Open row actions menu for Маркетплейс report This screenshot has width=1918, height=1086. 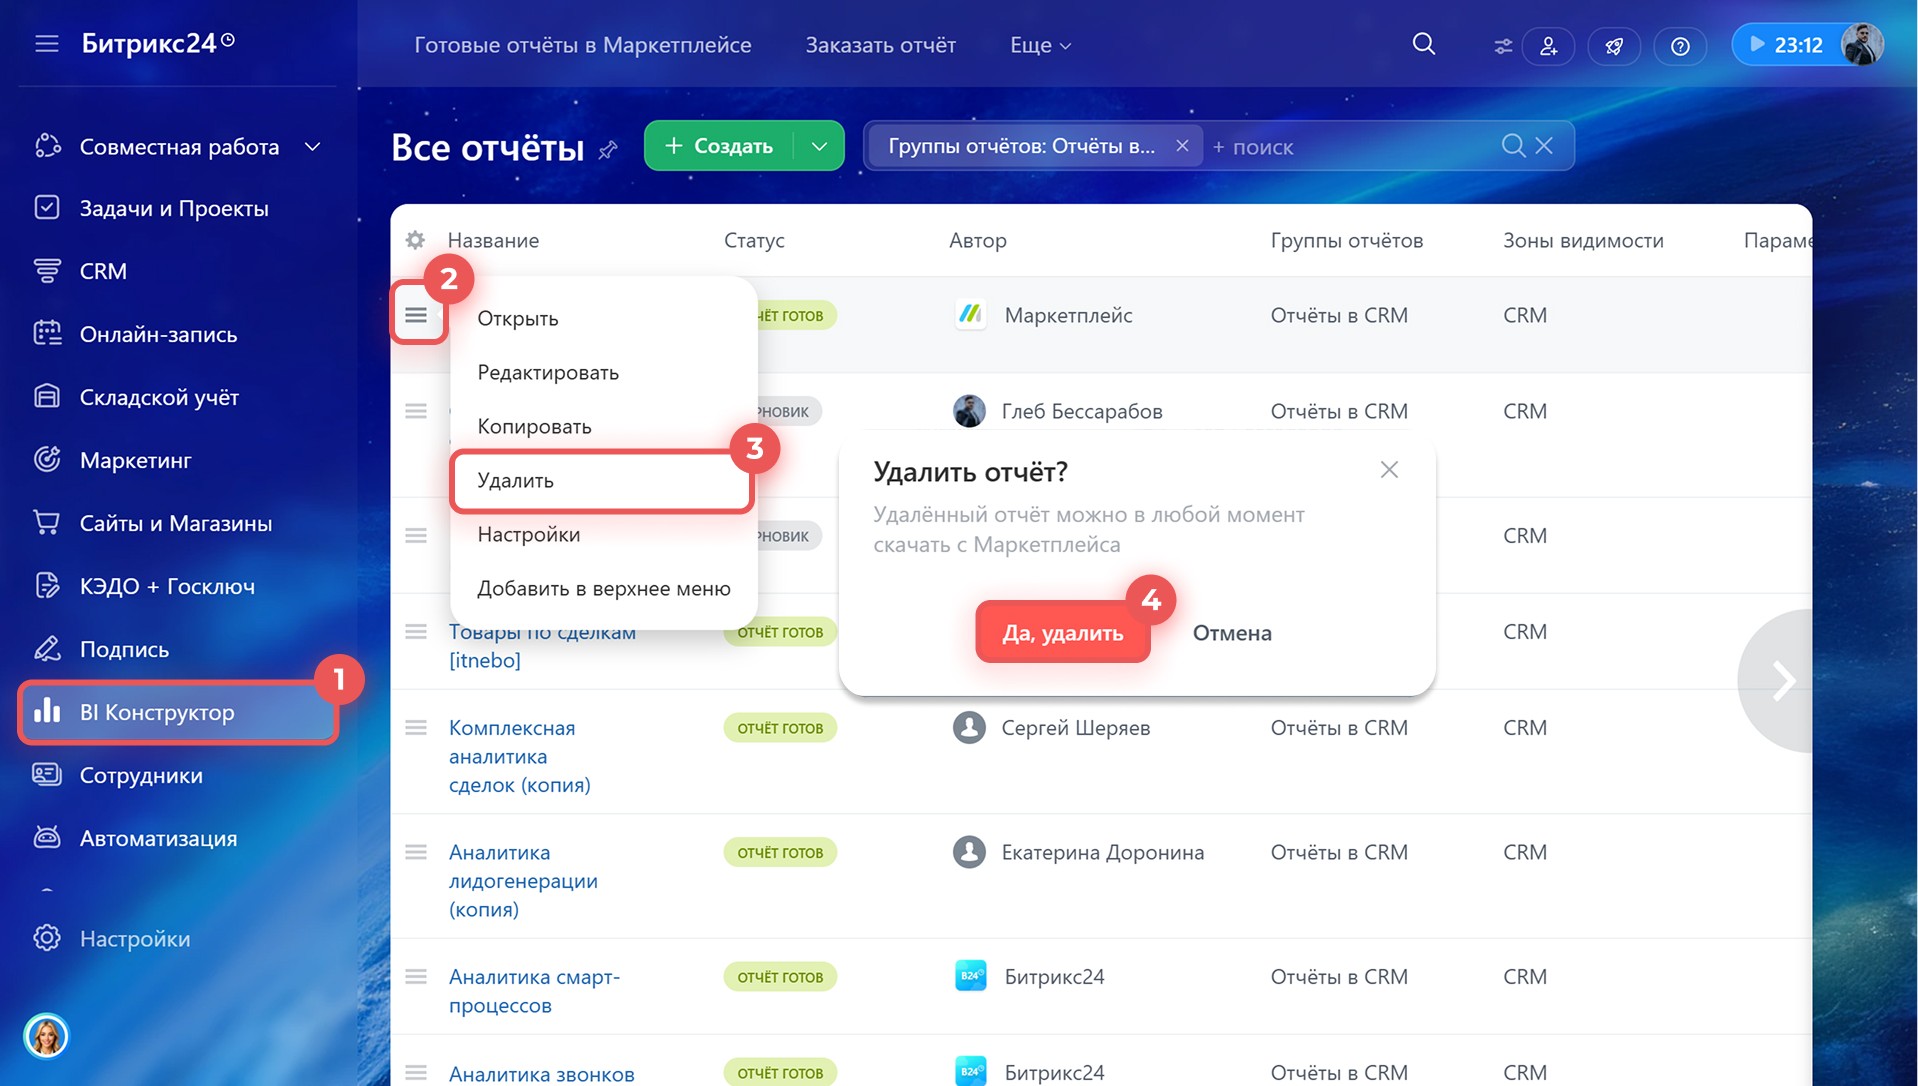pos(416,315)
